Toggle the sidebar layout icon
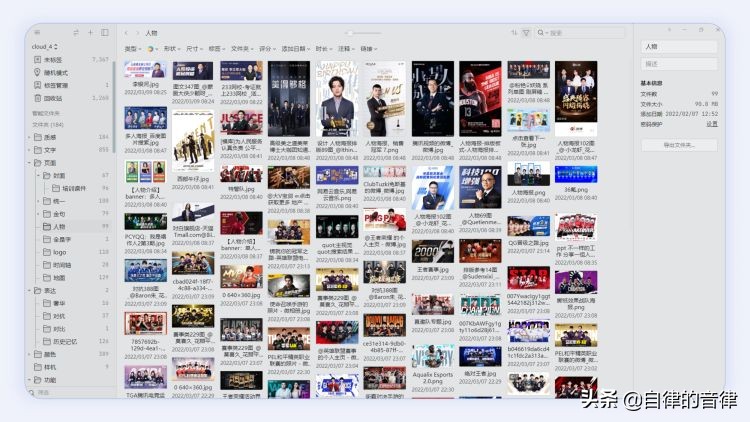Screen dimensions: 750x422 (x=104, y=32)
